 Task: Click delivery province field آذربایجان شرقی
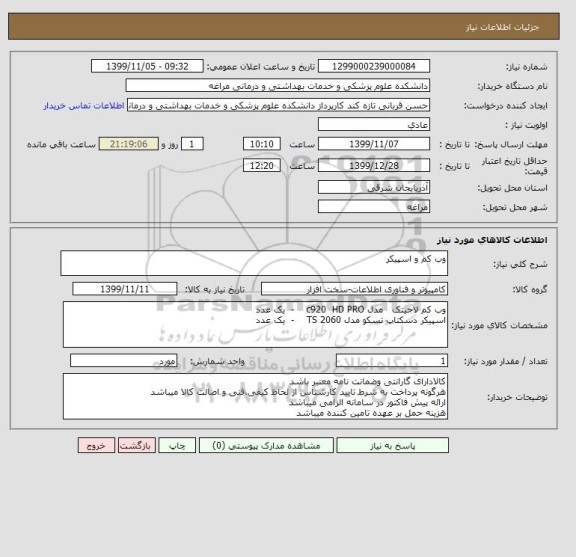click(374, 187)
